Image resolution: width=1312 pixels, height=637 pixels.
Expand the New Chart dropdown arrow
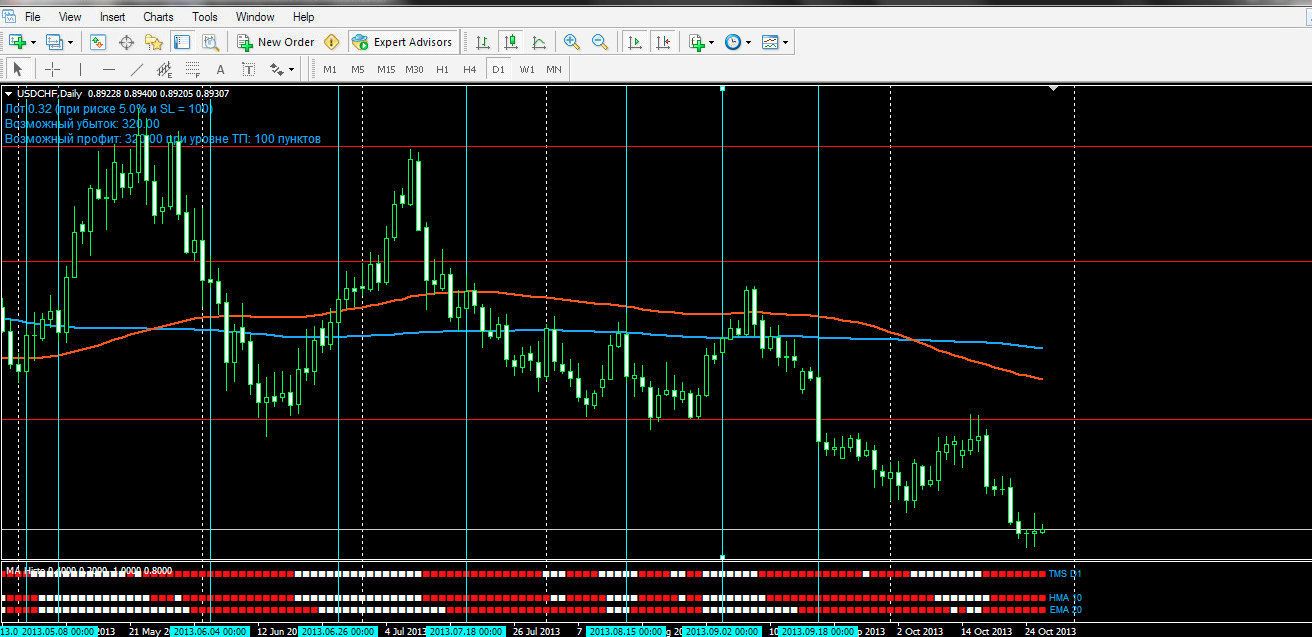(x=33, y=43)
